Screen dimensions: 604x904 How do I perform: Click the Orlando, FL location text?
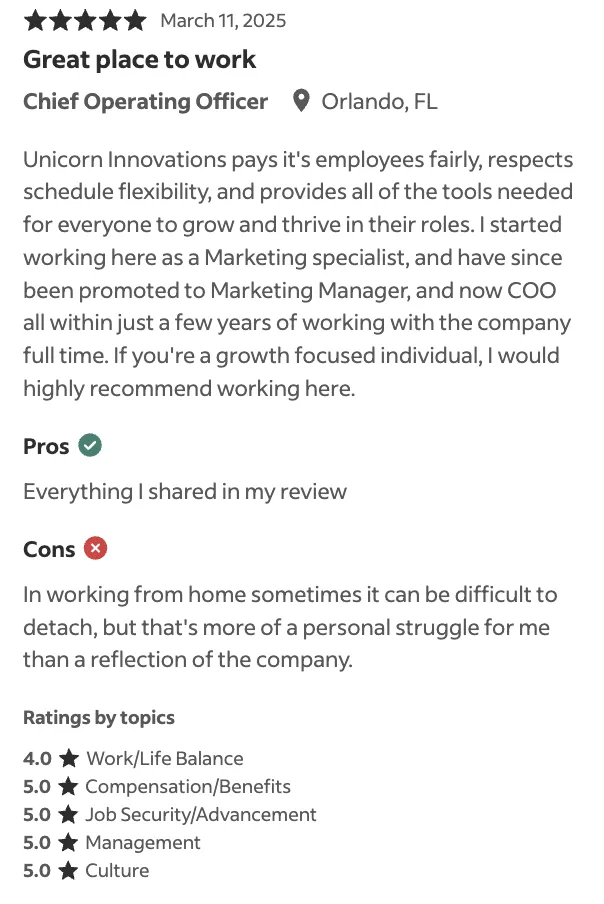(379, 101)
